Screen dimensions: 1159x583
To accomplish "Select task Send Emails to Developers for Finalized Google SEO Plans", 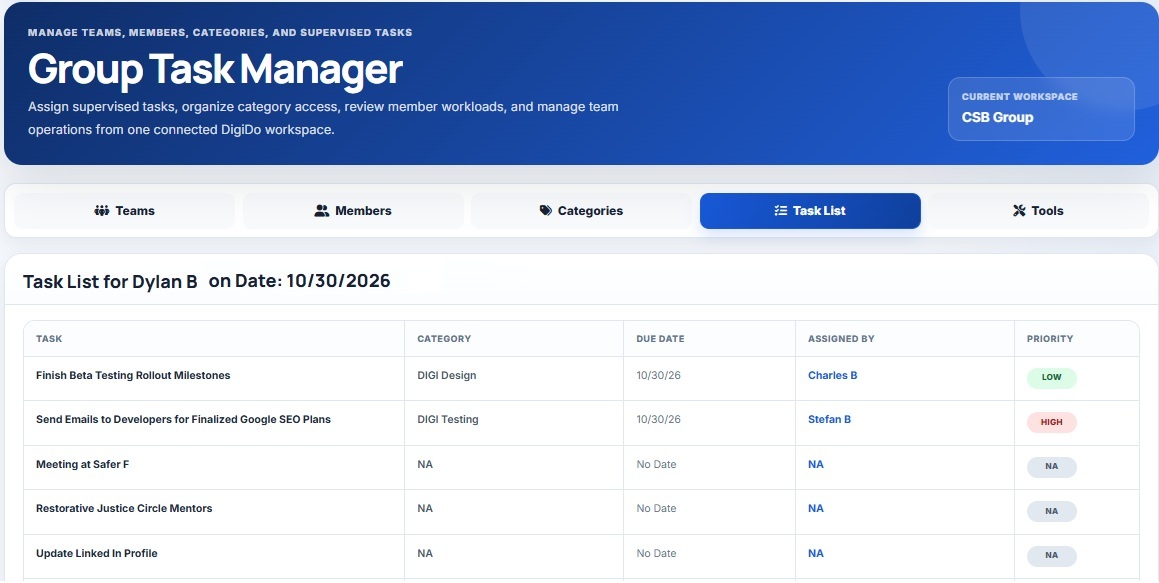I will (x=183, y=419).
